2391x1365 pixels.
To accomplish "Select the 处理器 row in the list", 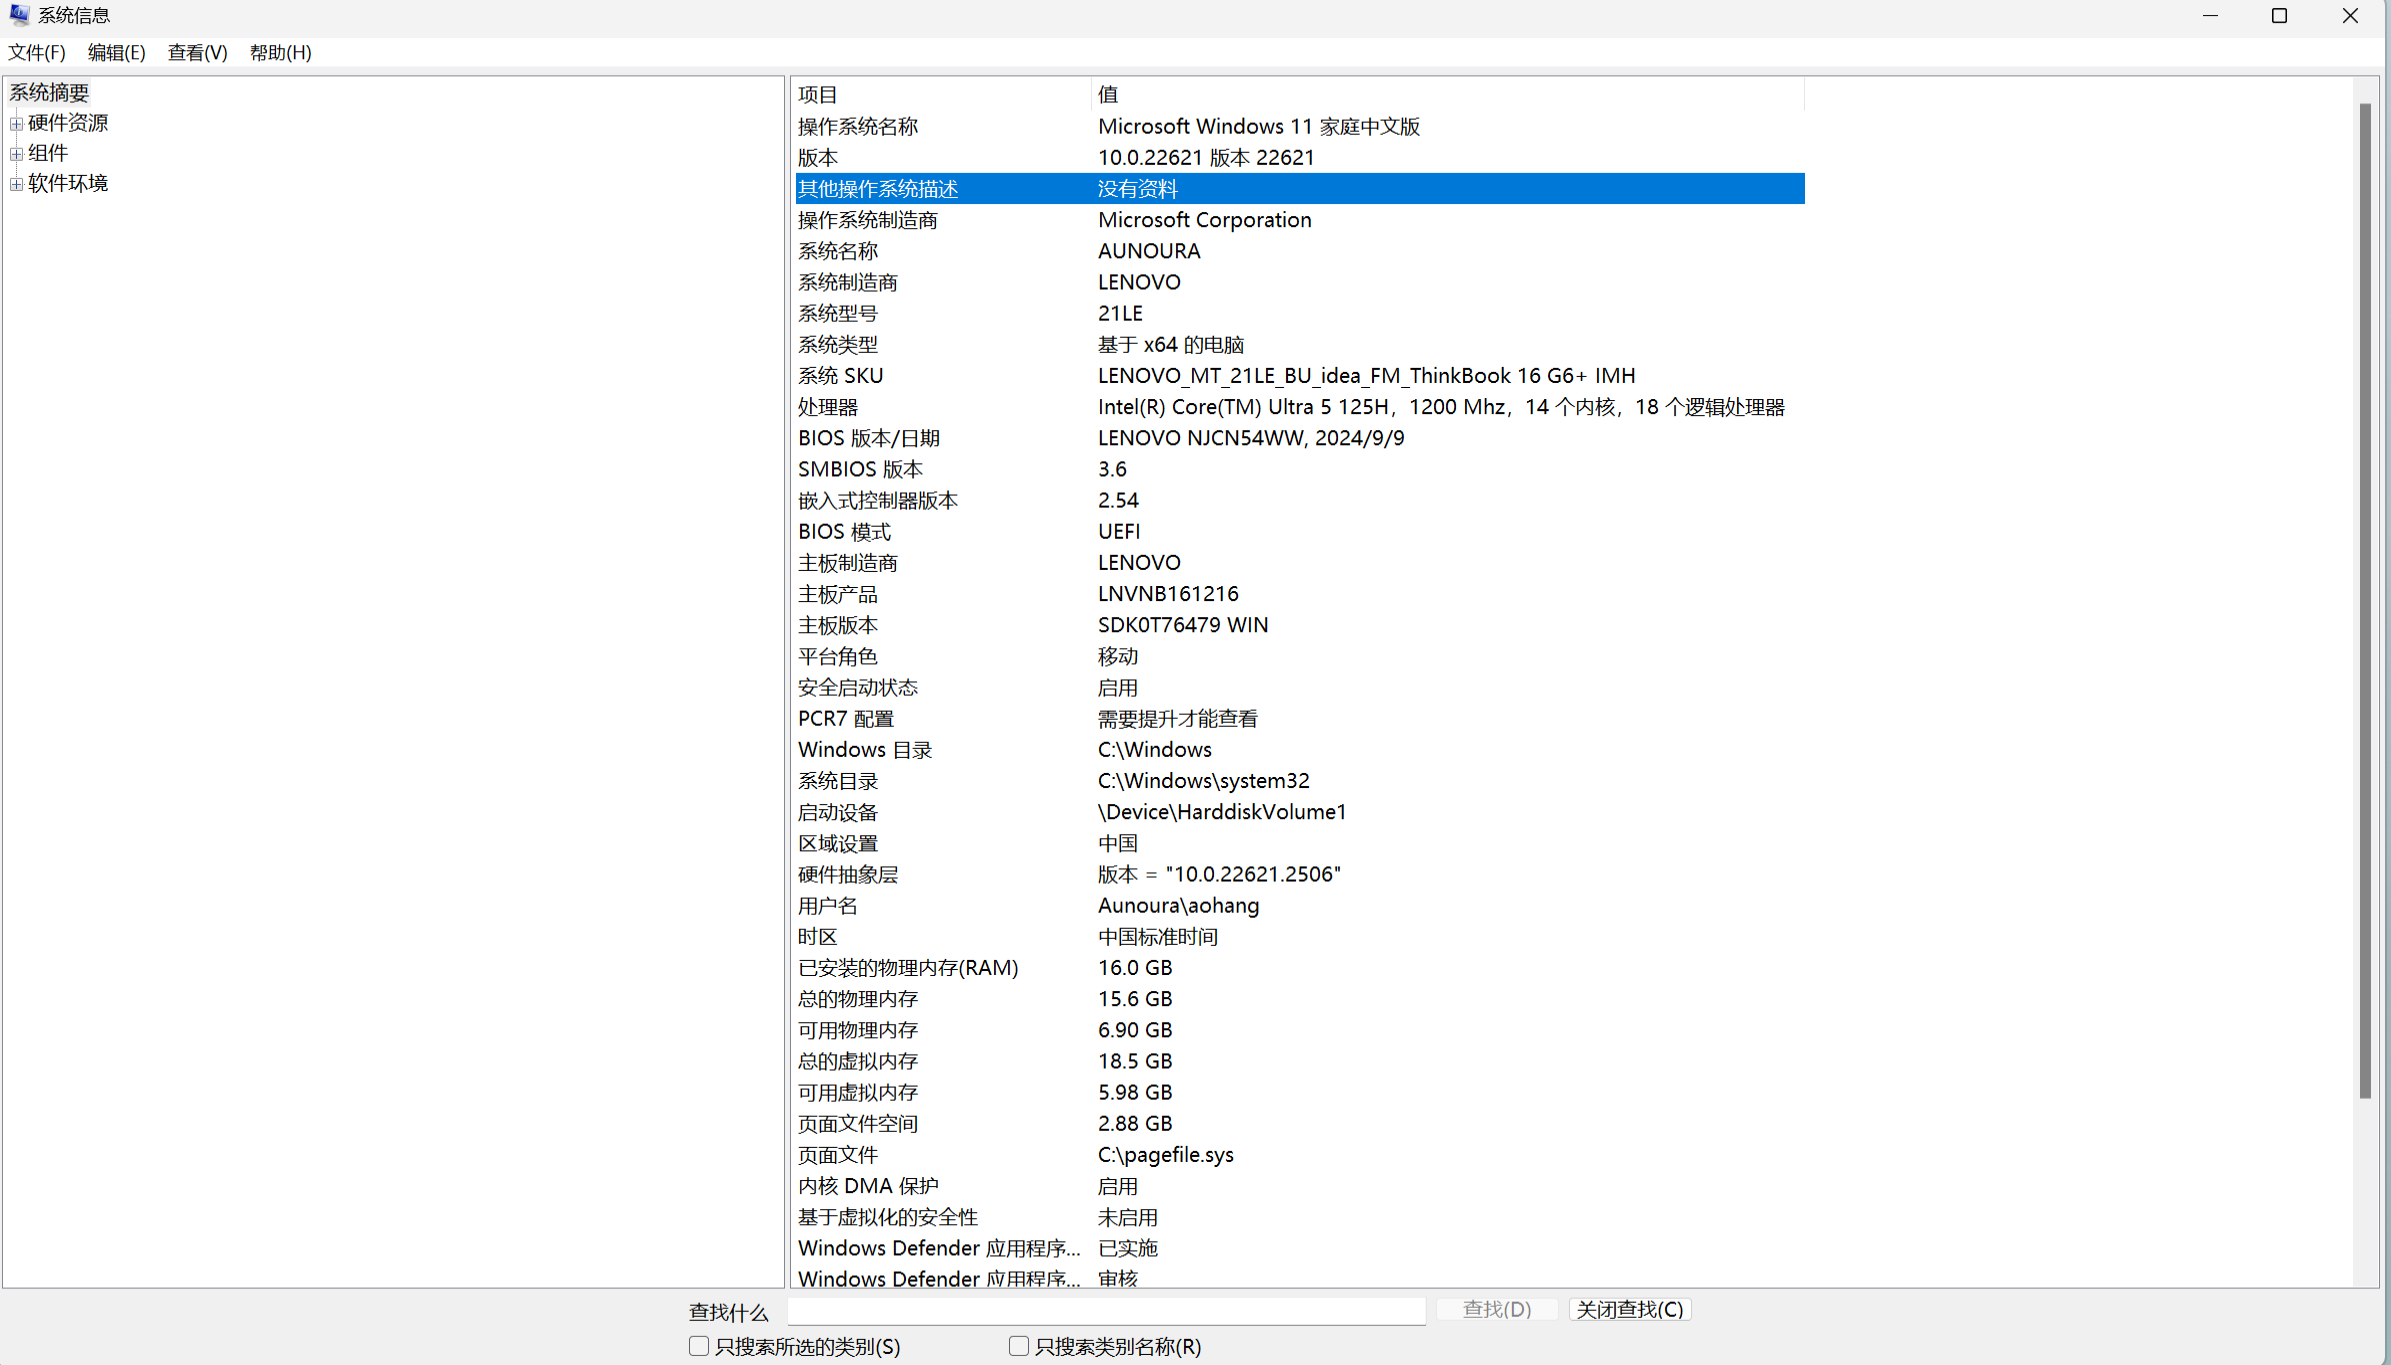I will tap(828, 407).
